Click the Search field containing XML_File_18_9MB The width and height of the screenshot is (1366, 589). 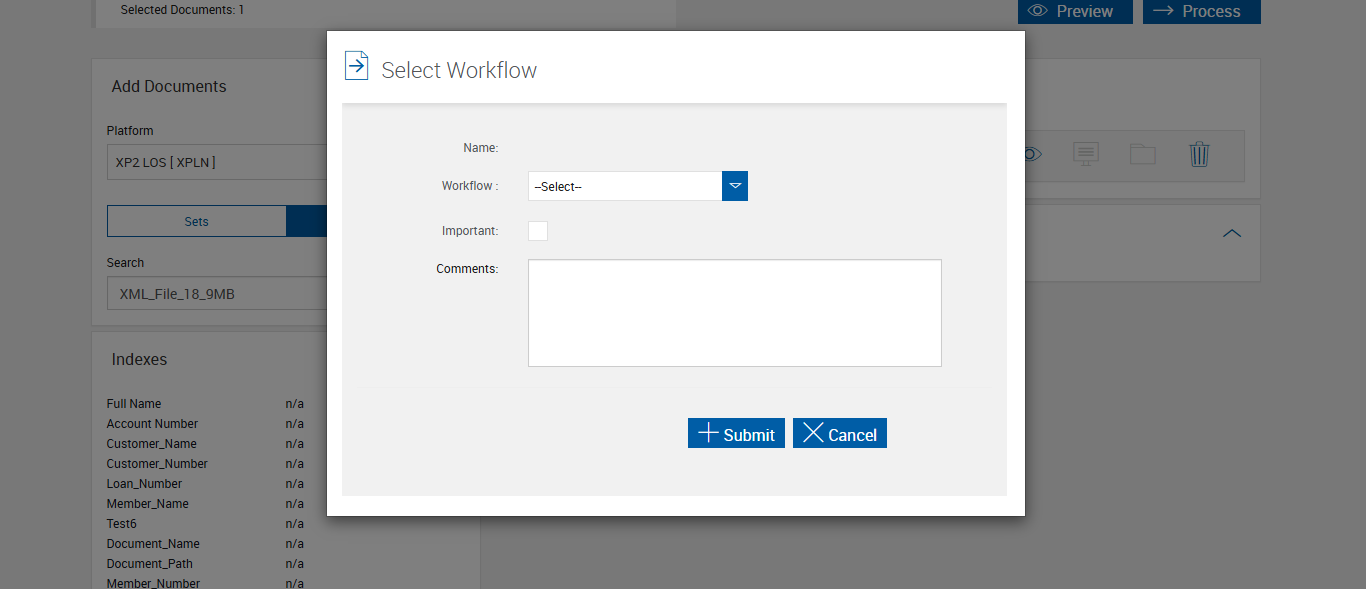coord(217,294)
